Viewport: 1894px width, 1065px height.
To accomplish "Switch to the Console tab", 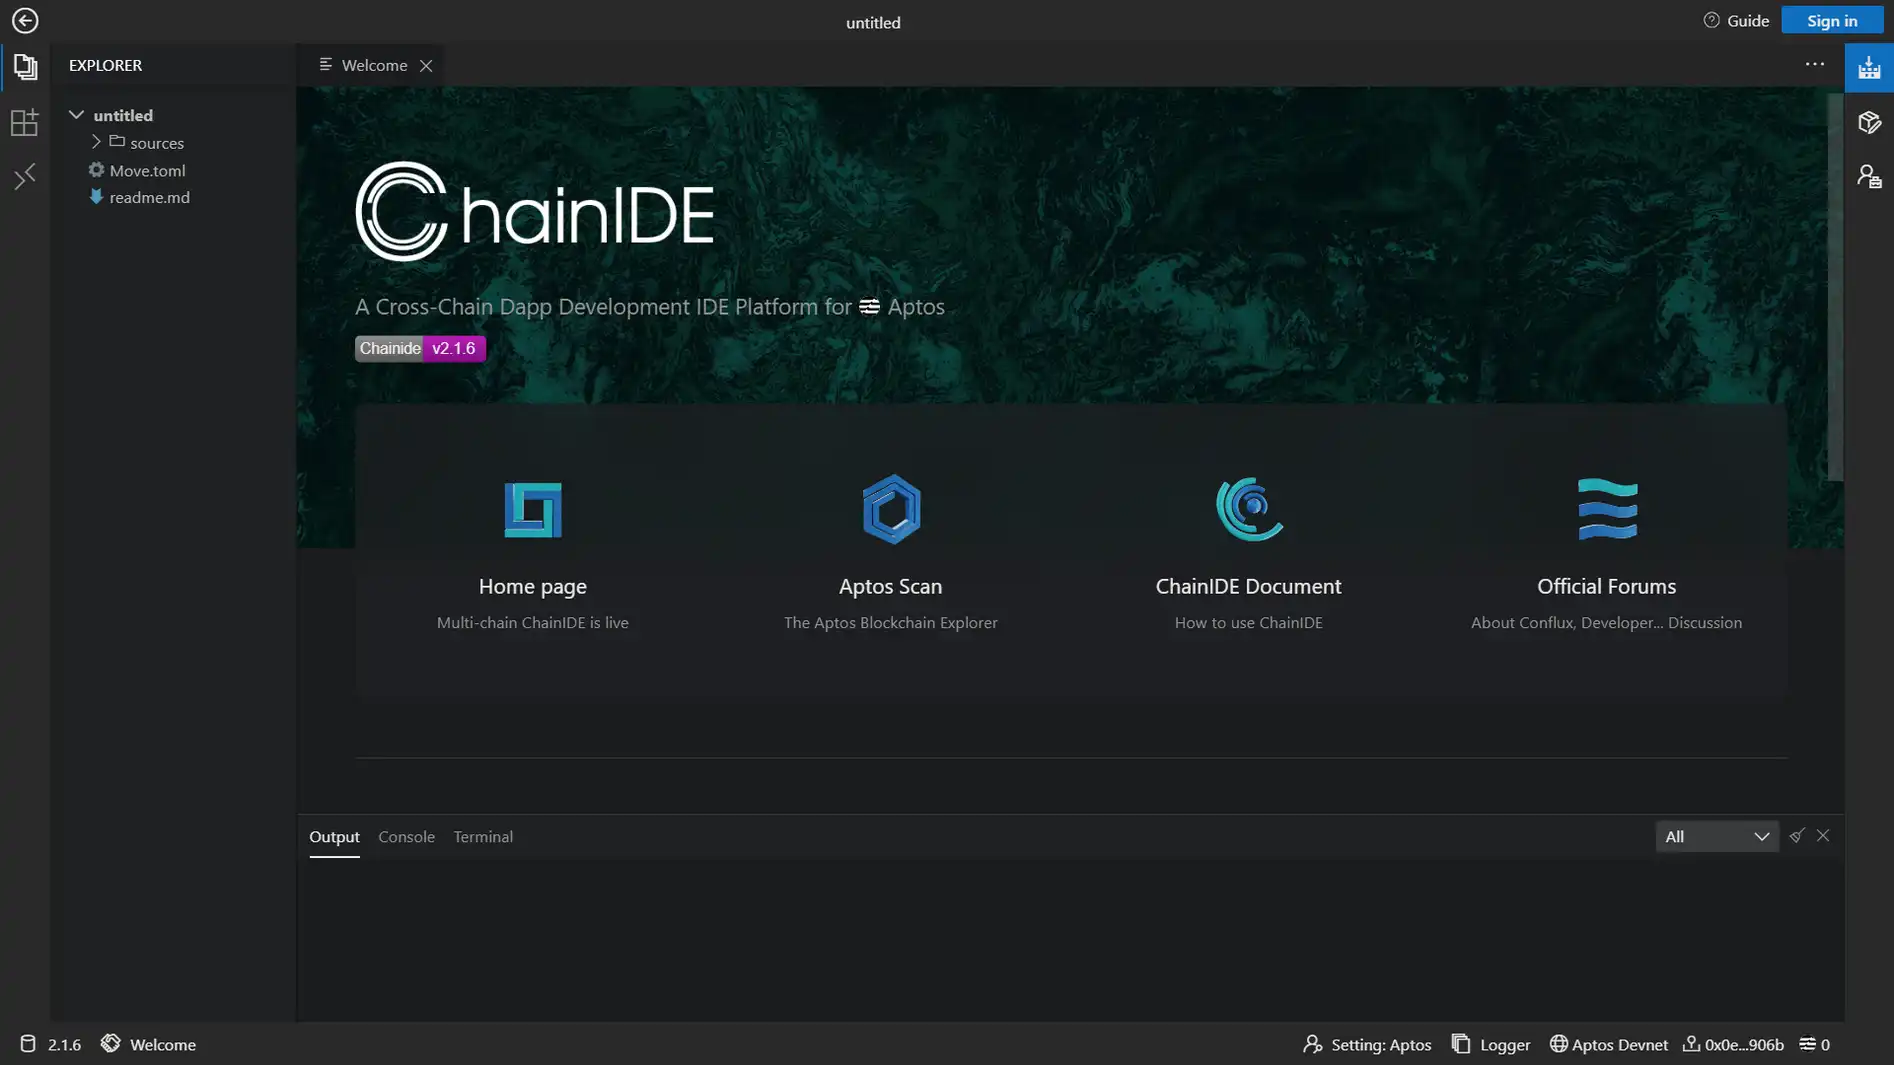I will [406, 837].
